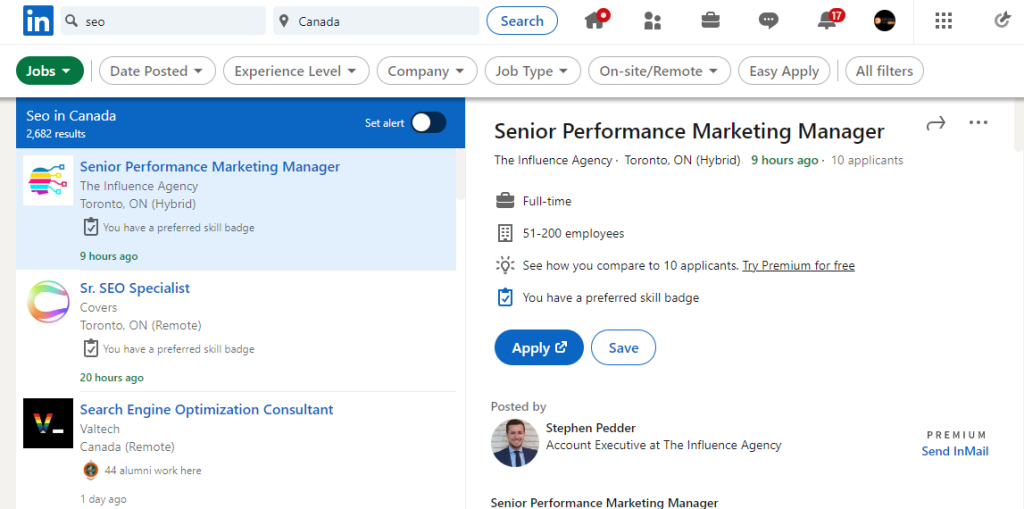Open All filters panel

click(884, 71)
